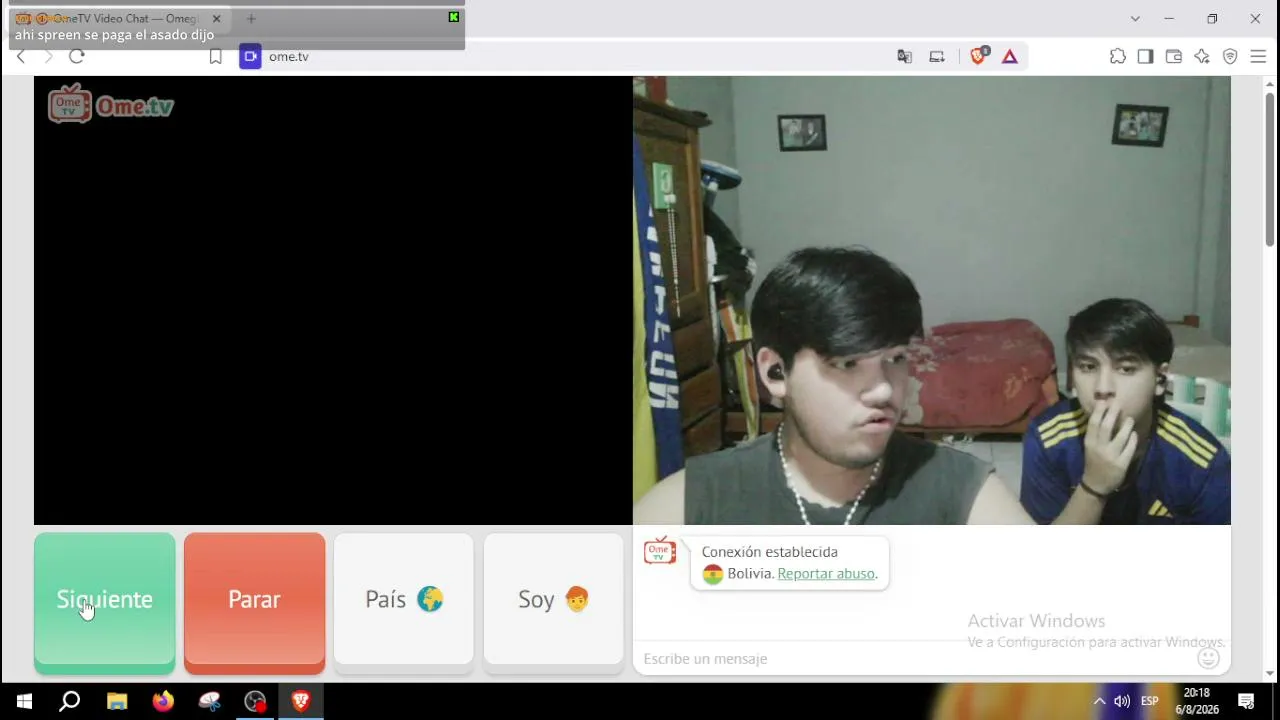Open the camera site permission icon
This screenshot has width=1280, height=720.
pos(250,57)
